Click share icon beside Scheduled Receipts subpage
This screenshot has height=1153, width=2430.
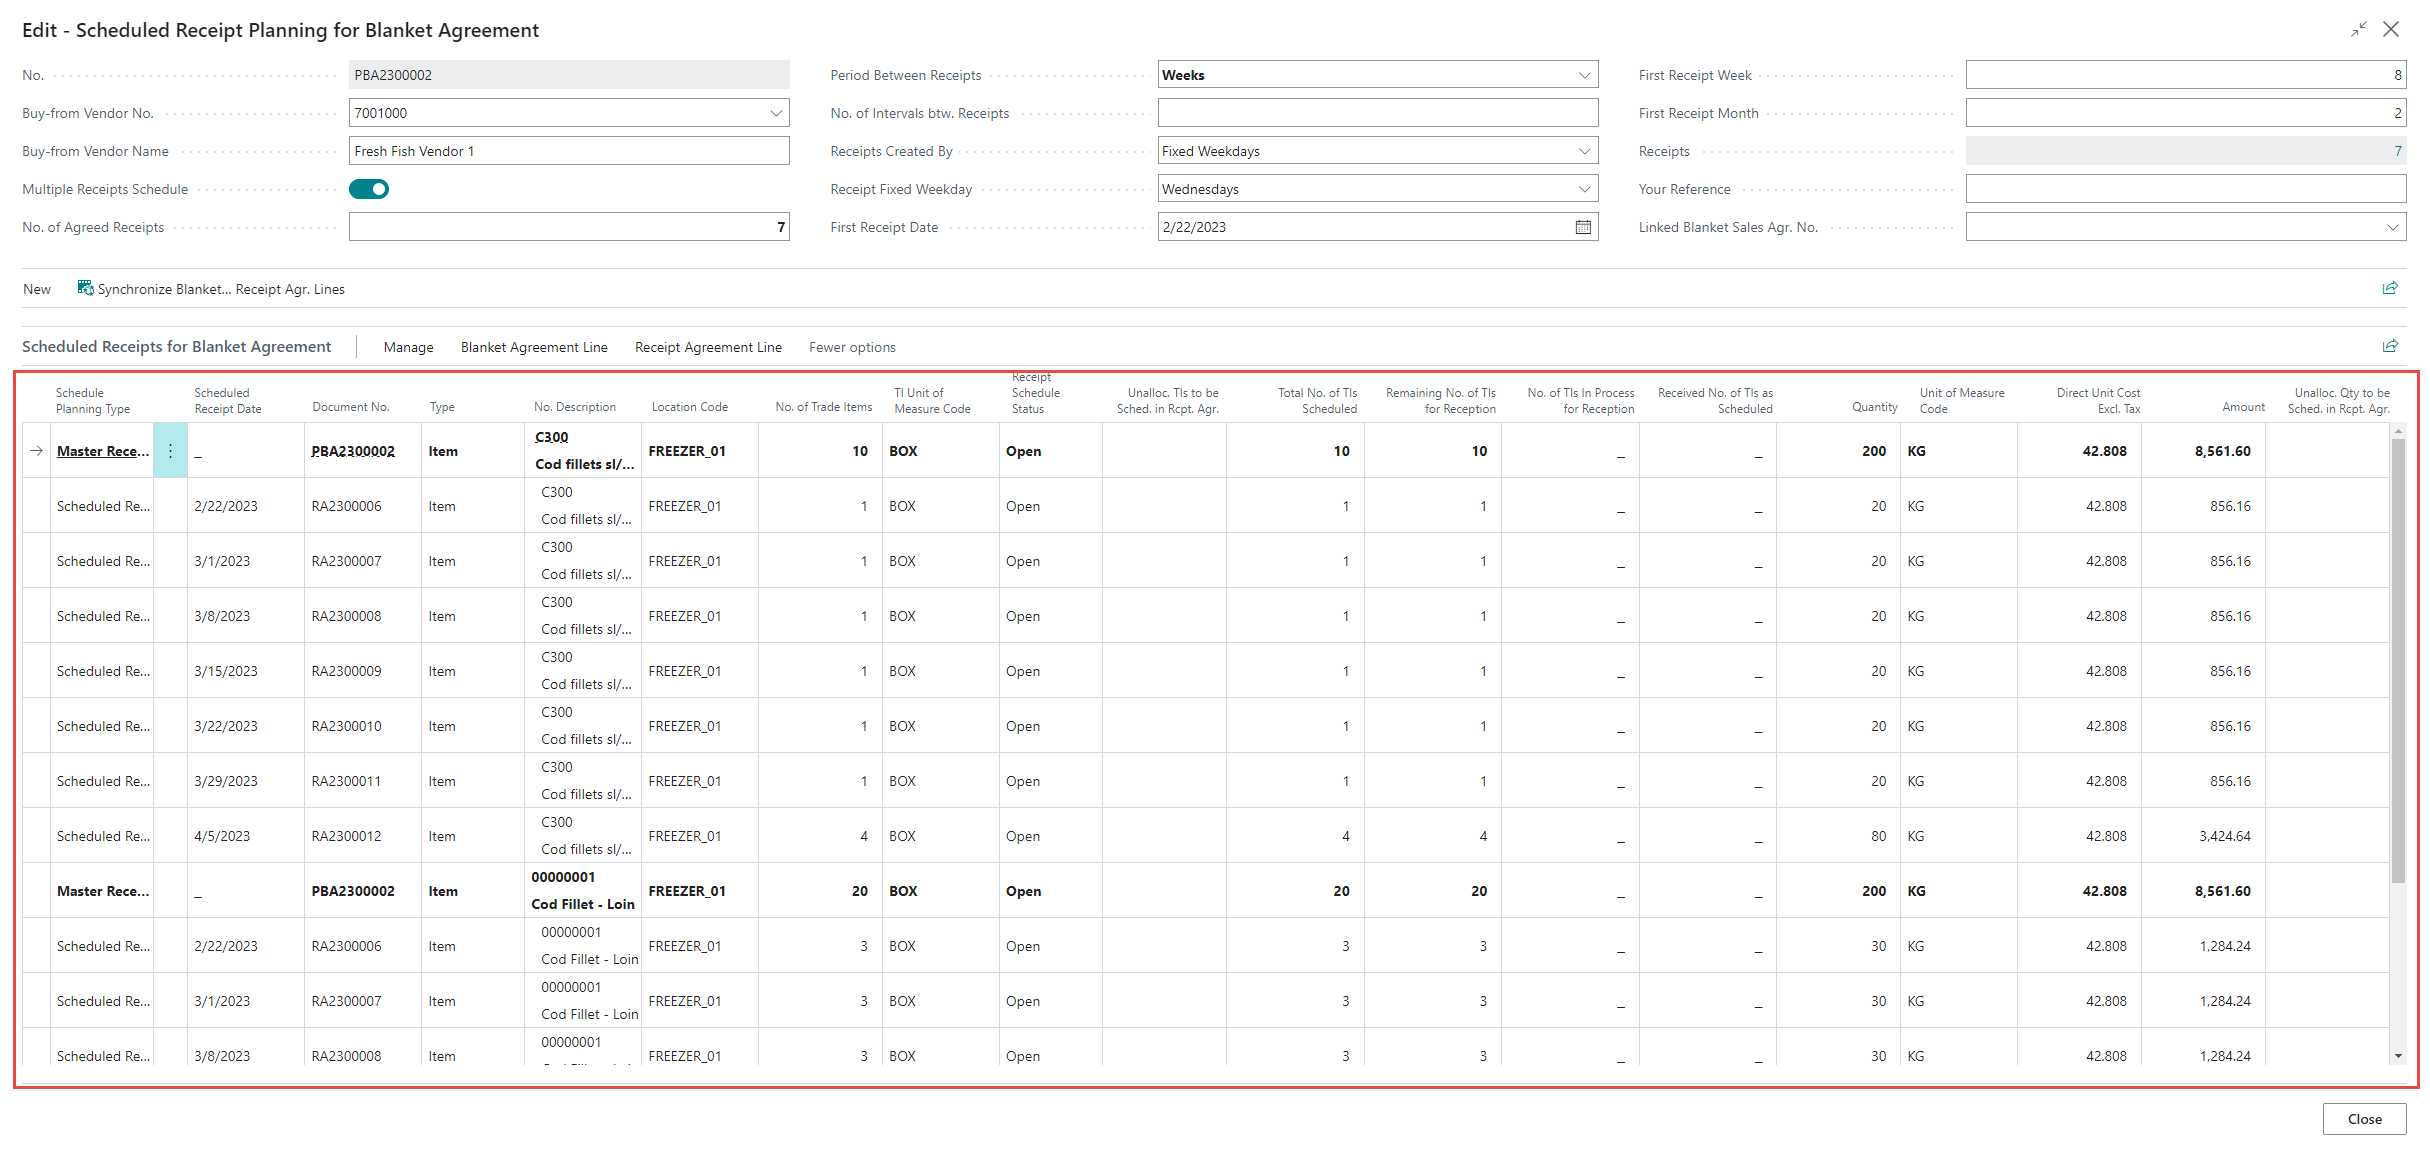[x=2390, y=346]
